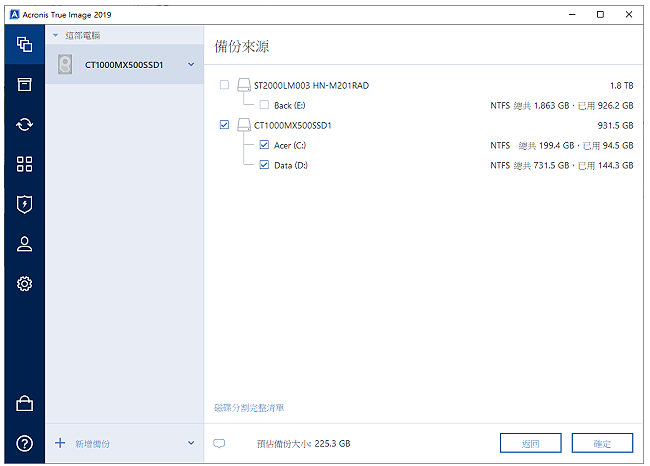Click the 備份來源 heading
This screenshot has height=466, width=650.
(x=242, y=46)
